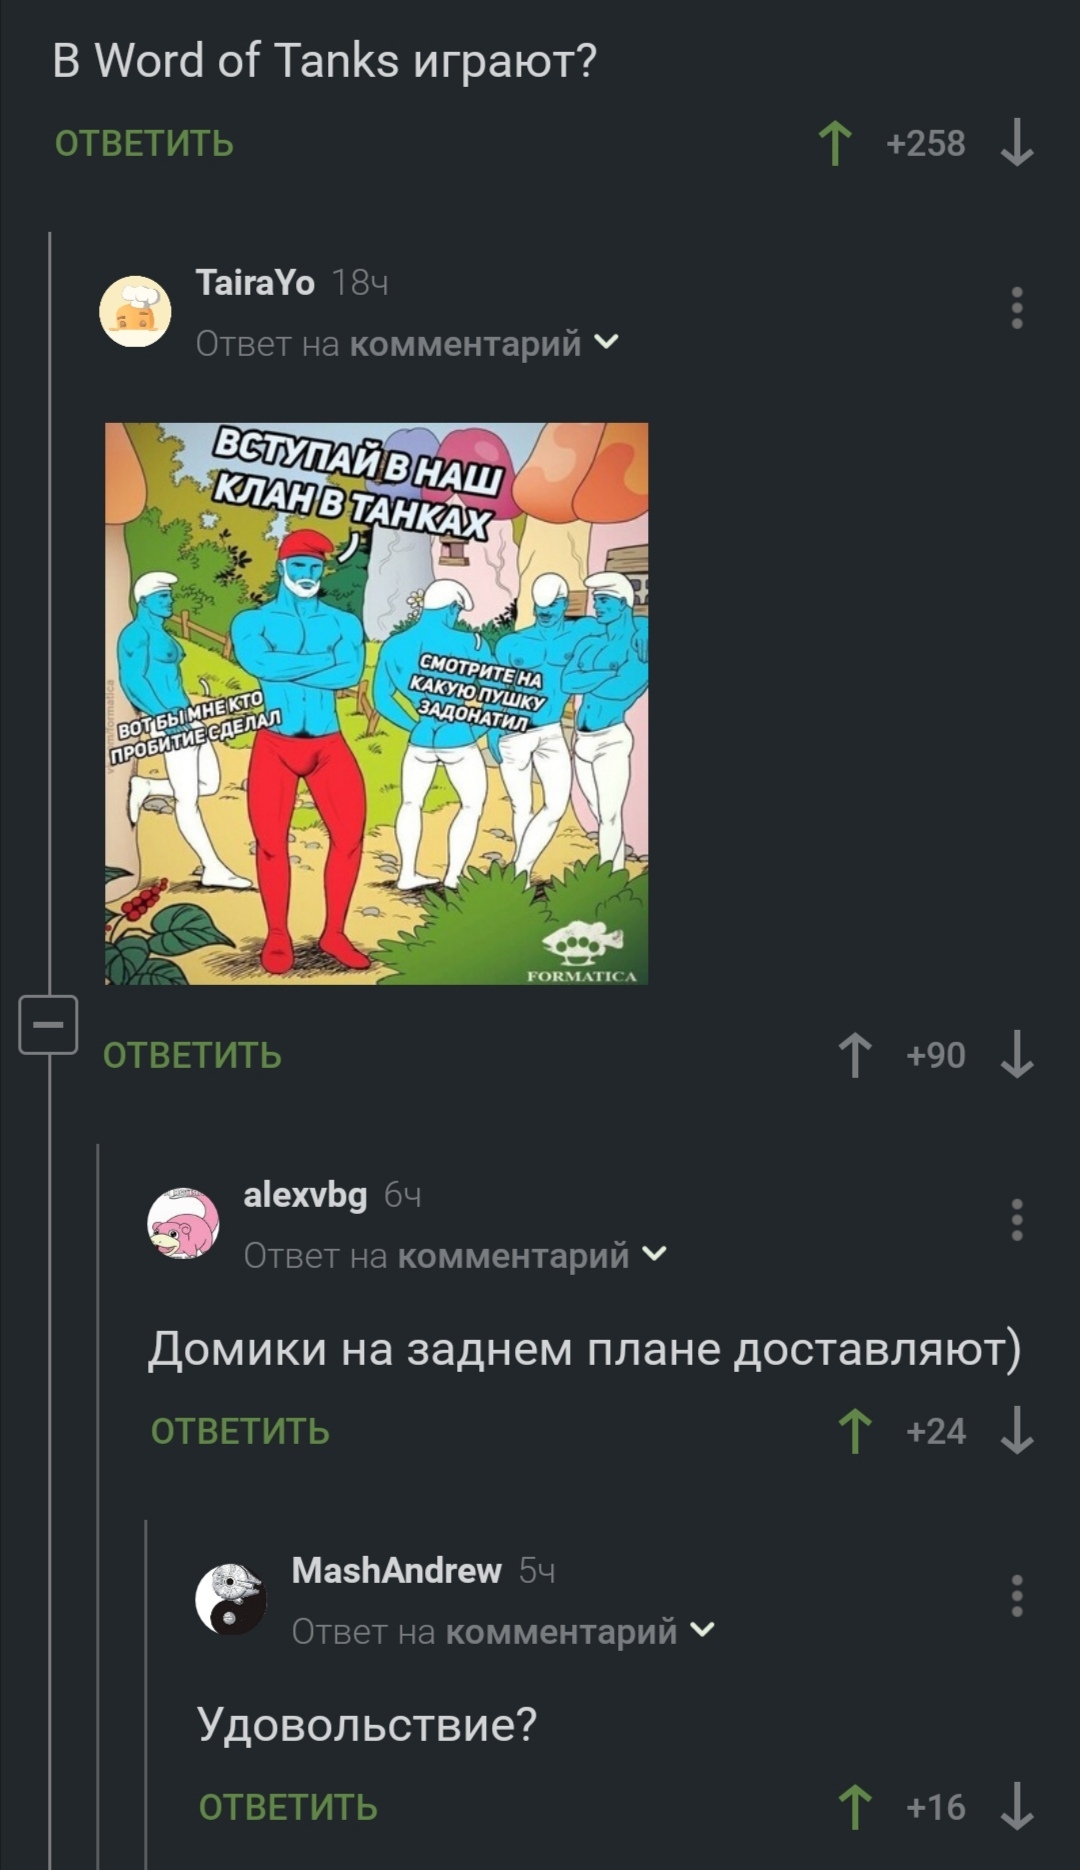Open three-dot menu on MashAndrew's comment
The image size is (1080, 1870).
[x=1017, y=1596]
